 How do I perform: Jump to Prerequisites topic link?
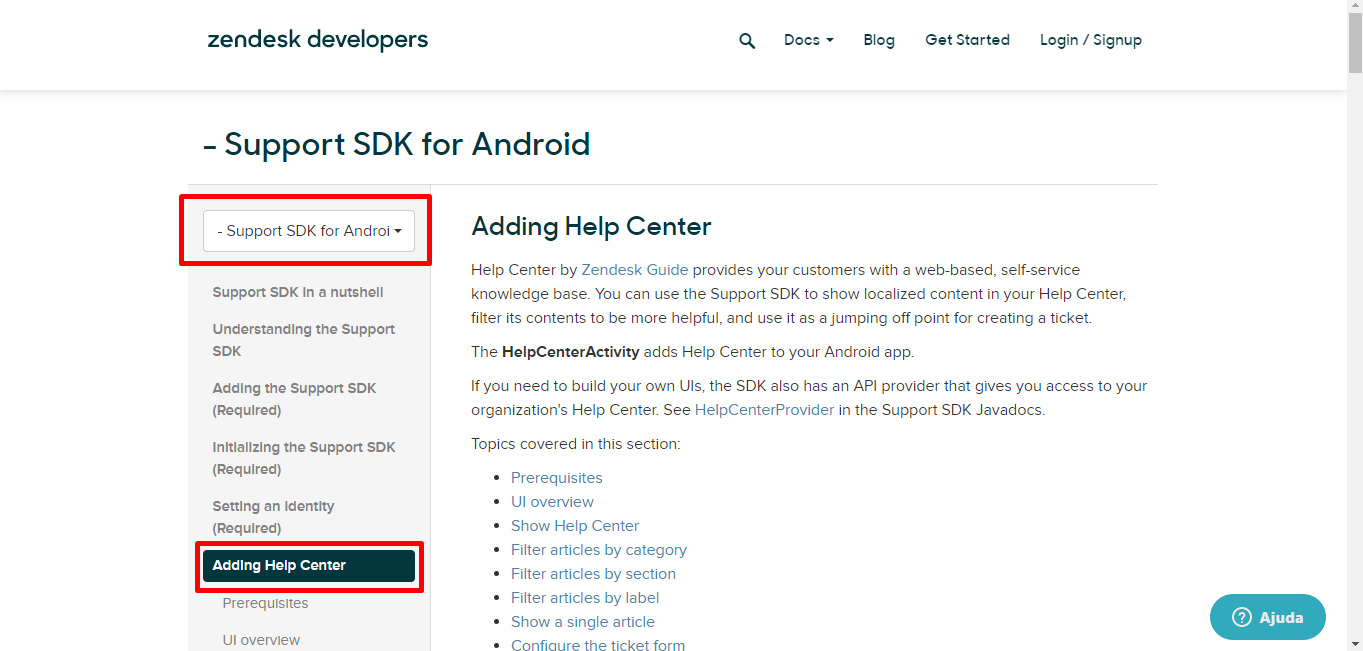click(557, 478)
